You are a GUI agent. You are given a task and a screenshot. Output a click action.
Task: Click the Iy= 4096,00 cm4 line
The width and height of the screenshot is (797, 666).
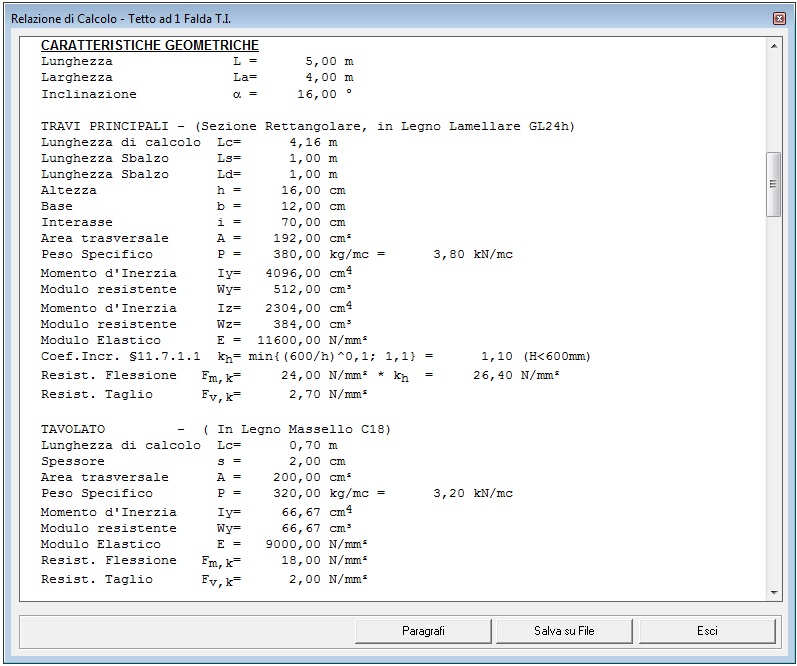click(196, 273)
